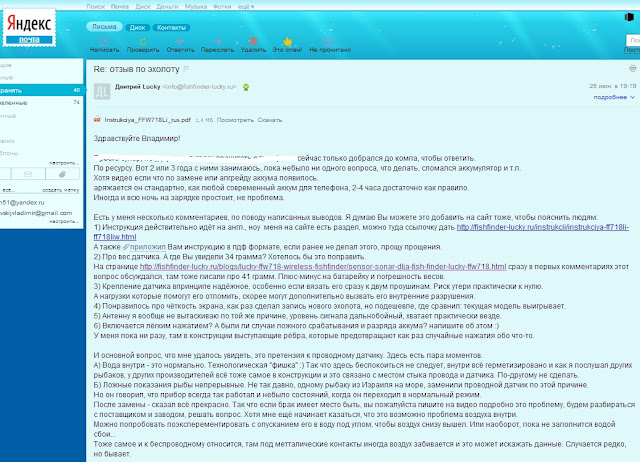Image resolution: width=640 pixels, height=462 pixels.
Task: Filter unread with sidebar envelope icon
Action: (28, 174)
